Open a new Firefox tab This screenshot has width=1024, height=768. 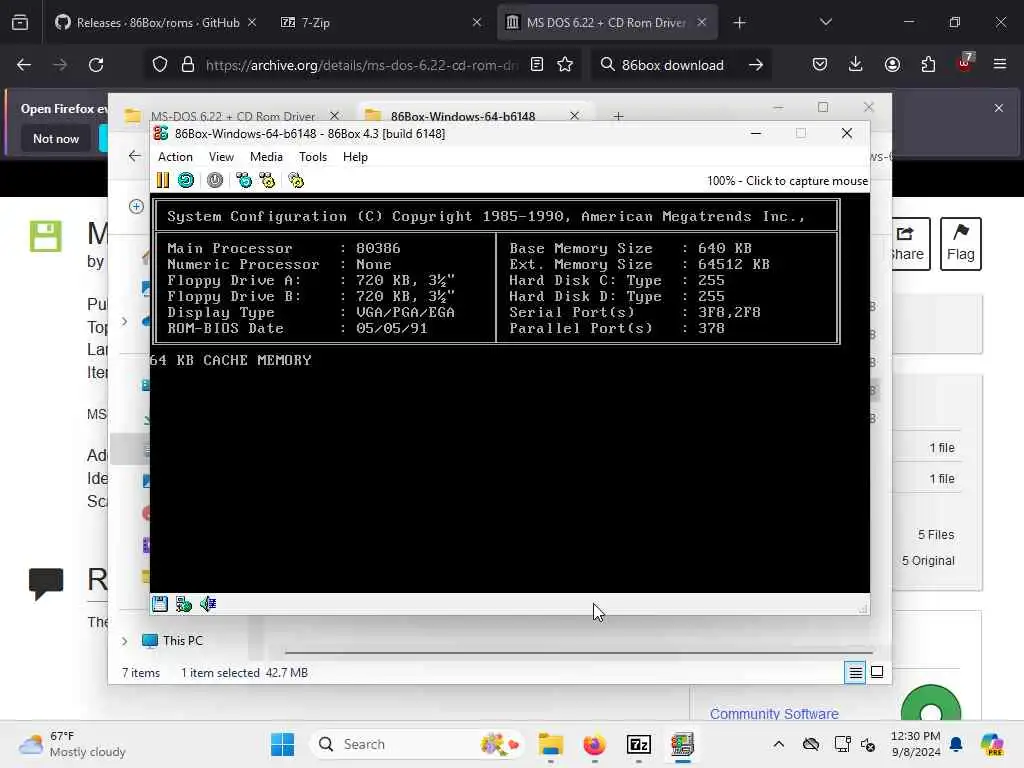click(739, 23)
